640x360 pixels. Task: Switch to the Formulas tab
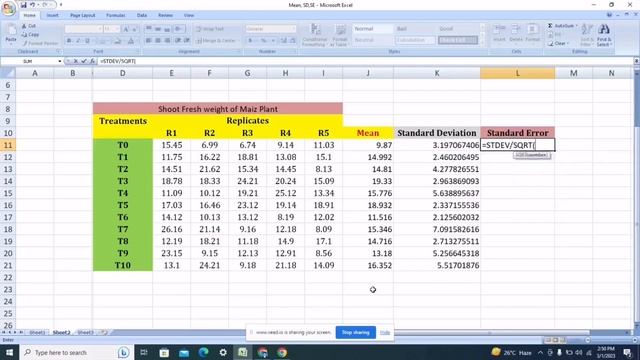(x=116, y=16)
